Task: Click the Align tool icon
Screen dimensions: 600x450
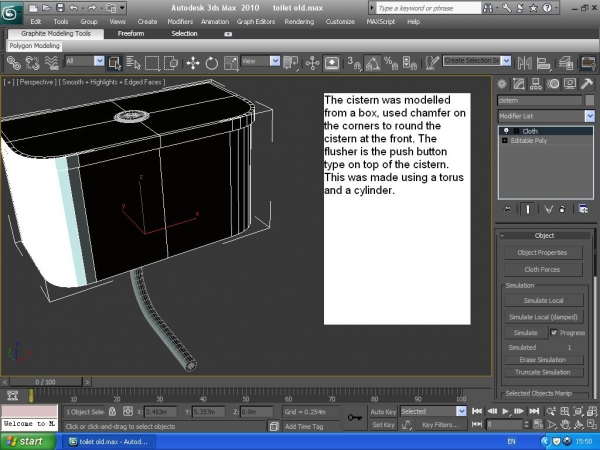Action: click(x=543, y=63)
